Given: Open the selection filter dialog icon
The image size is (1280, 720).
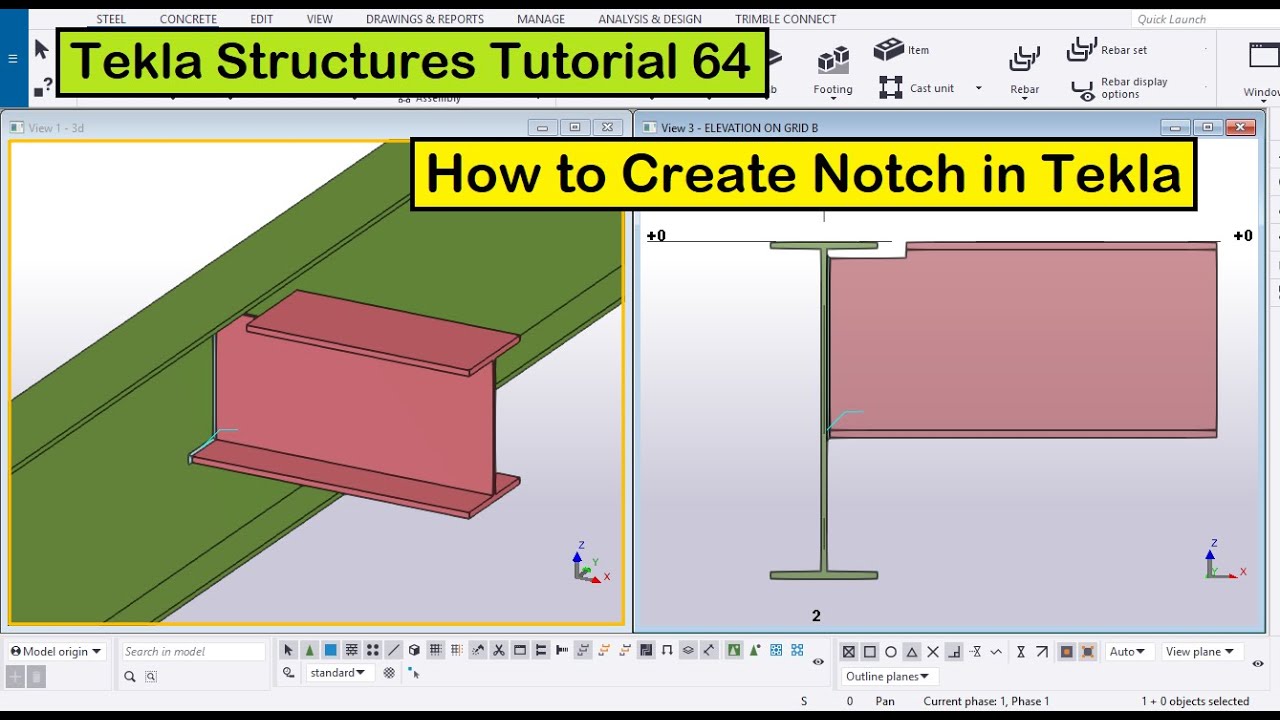Looking at the screenshot, I should pyautogui.click(x=288, y=673).
